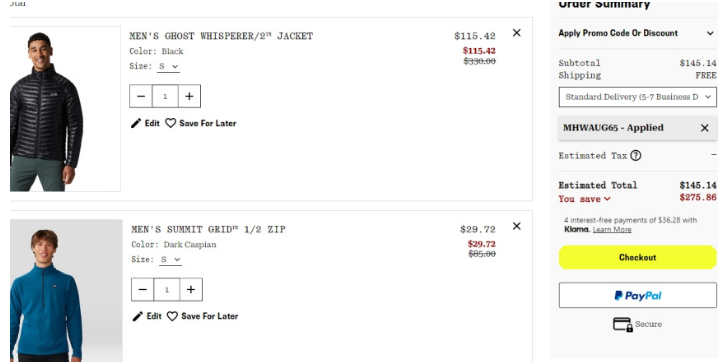Remove Ghost Whisperer jacket with X icon
This screenshot has width=728, height=362.
pyautogui.click(x=516, y=33)
